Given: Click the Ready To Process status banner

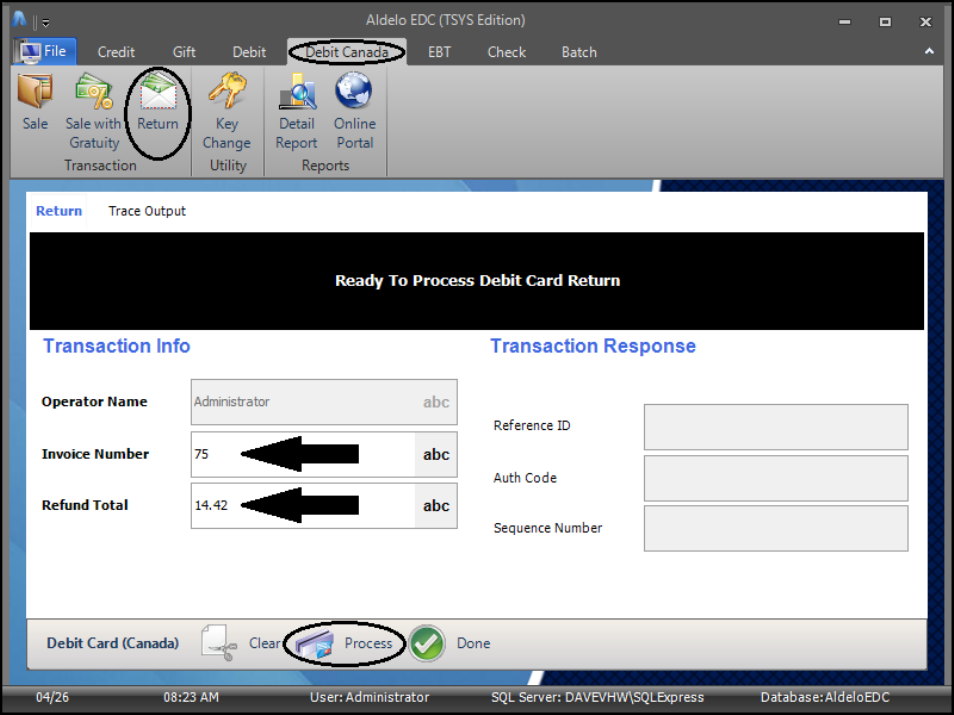Looking at the screenshot, I should (477, 281).
